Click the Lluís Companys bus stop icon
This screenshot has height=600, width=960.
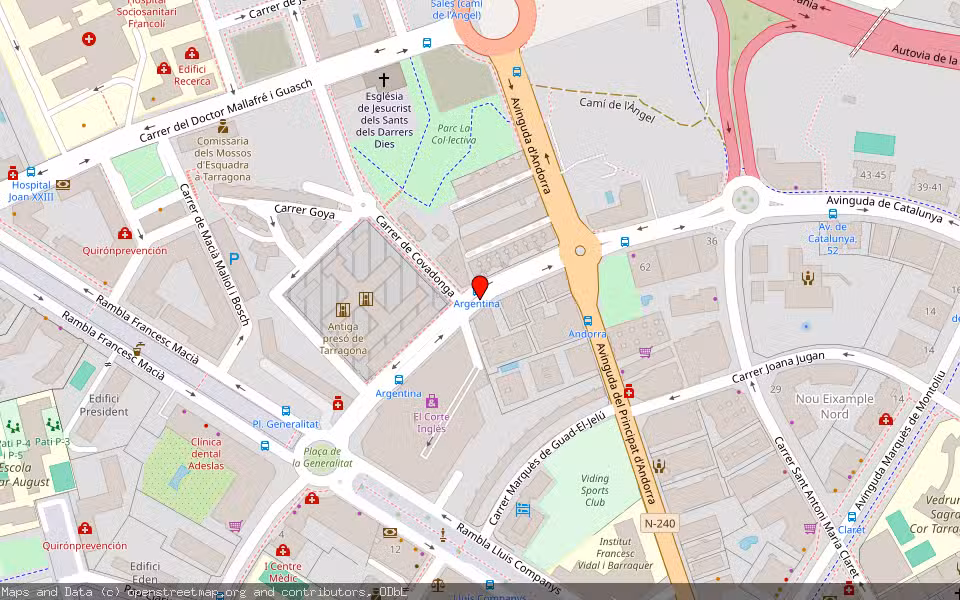pos(490,585)
